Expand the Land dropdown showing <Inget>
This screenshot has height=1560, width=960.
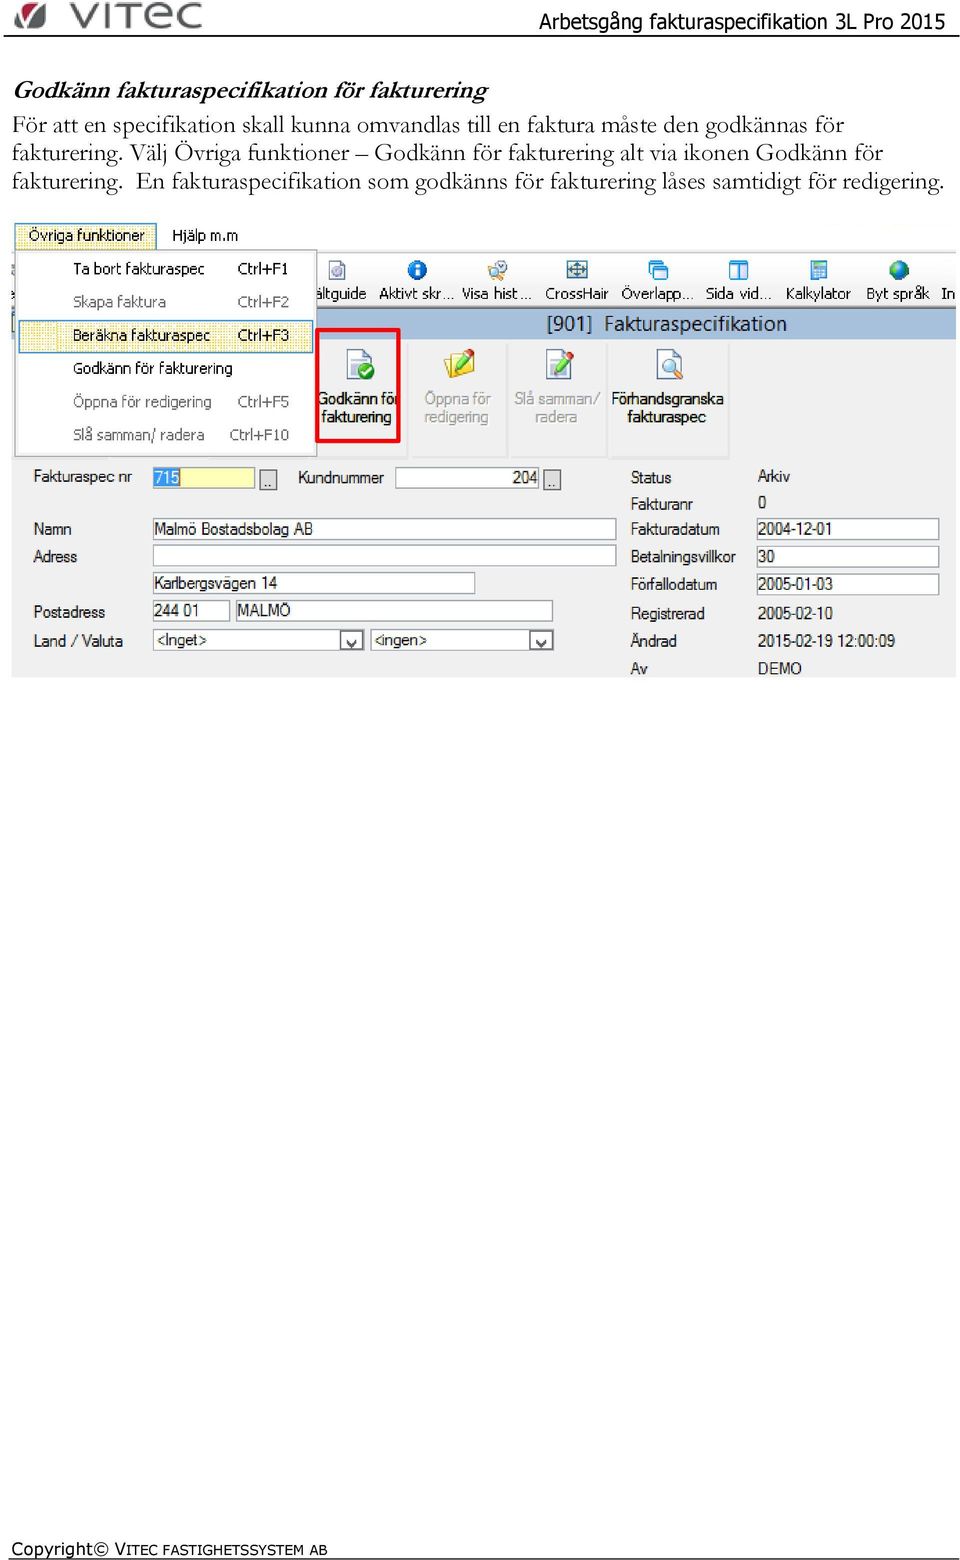pos(351,640)
